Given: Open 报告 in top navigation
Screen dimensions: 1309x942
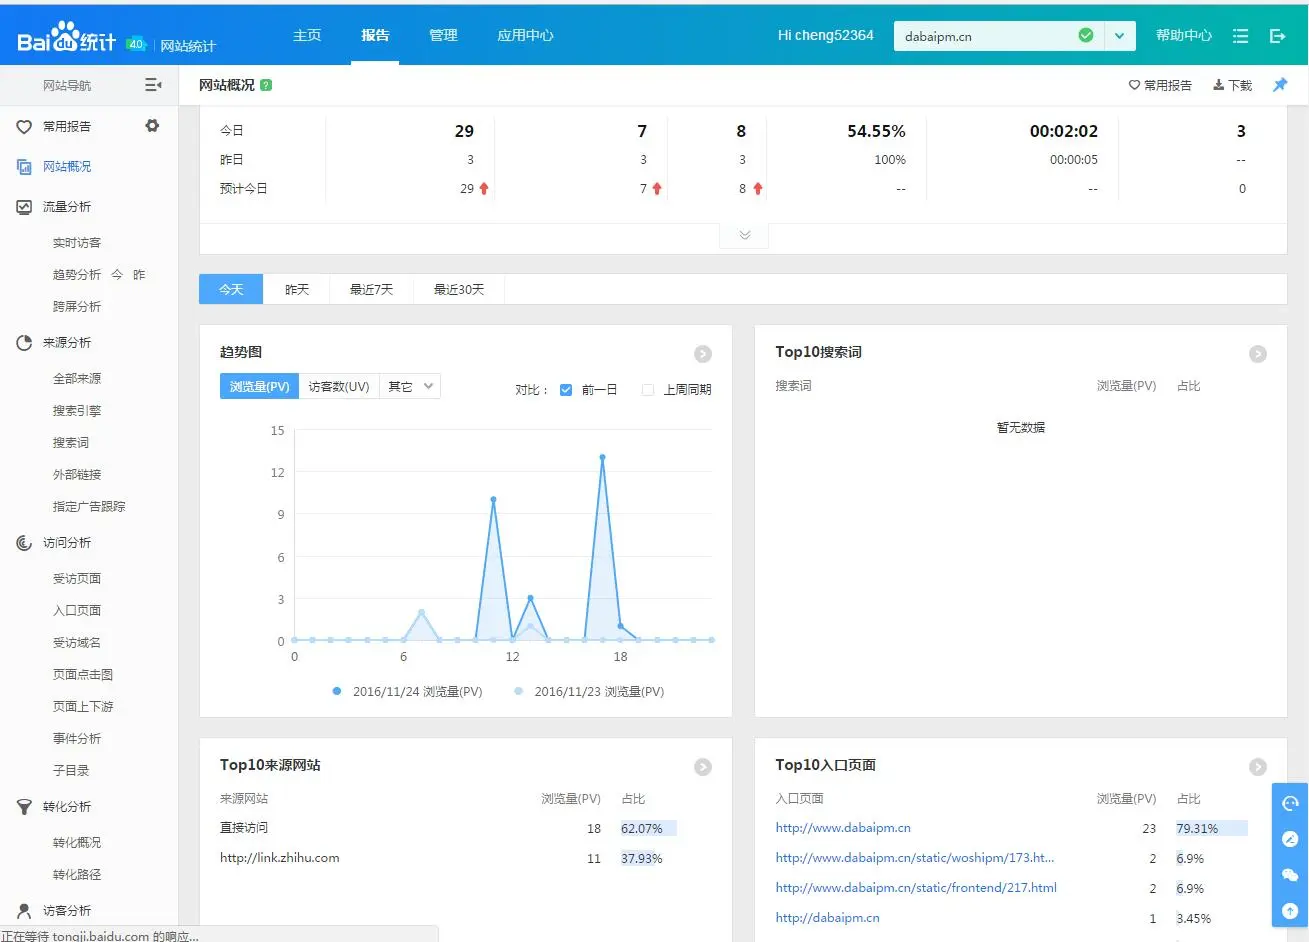Looking at the screenshot, I should [375, 35].
